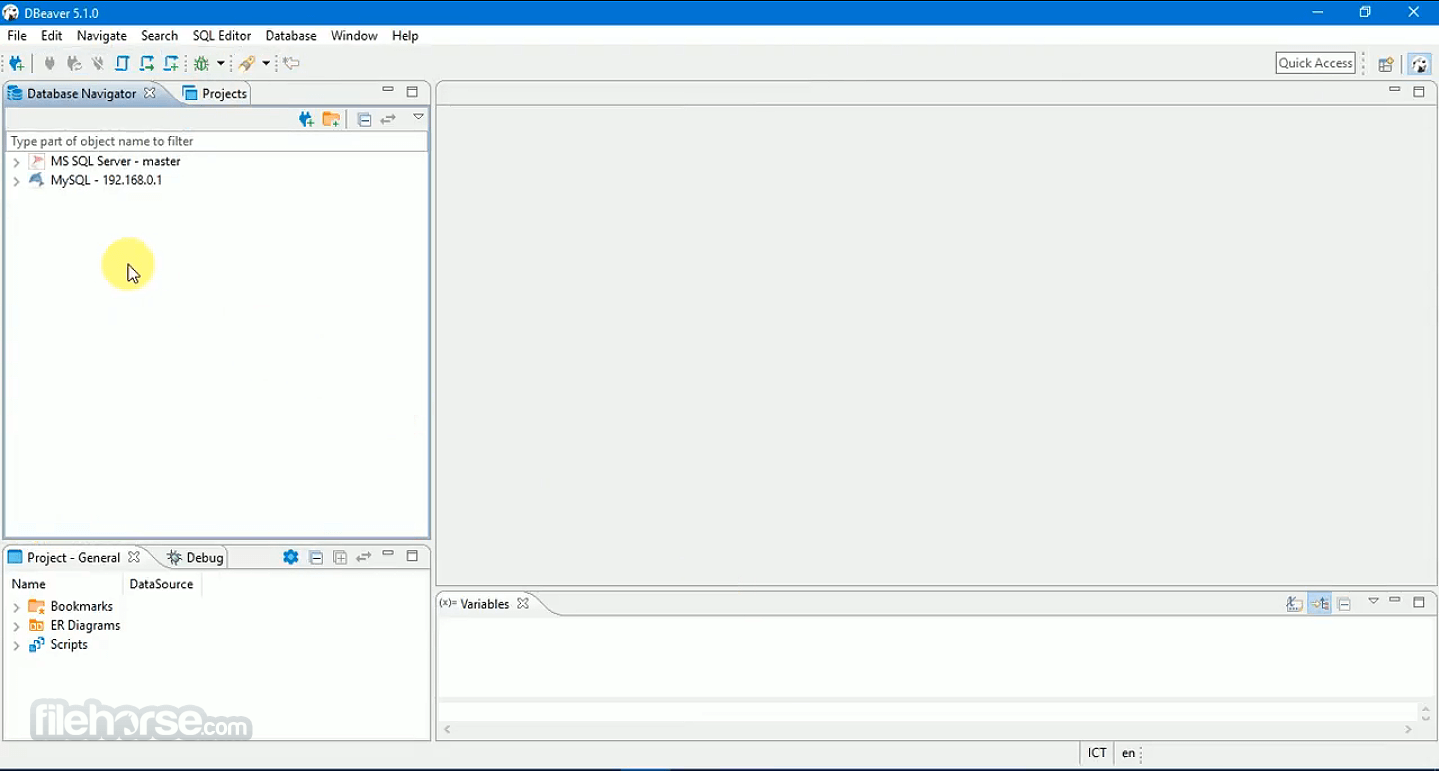Focus the object name filter field
Screen dimensions: 1439x771
217,141
